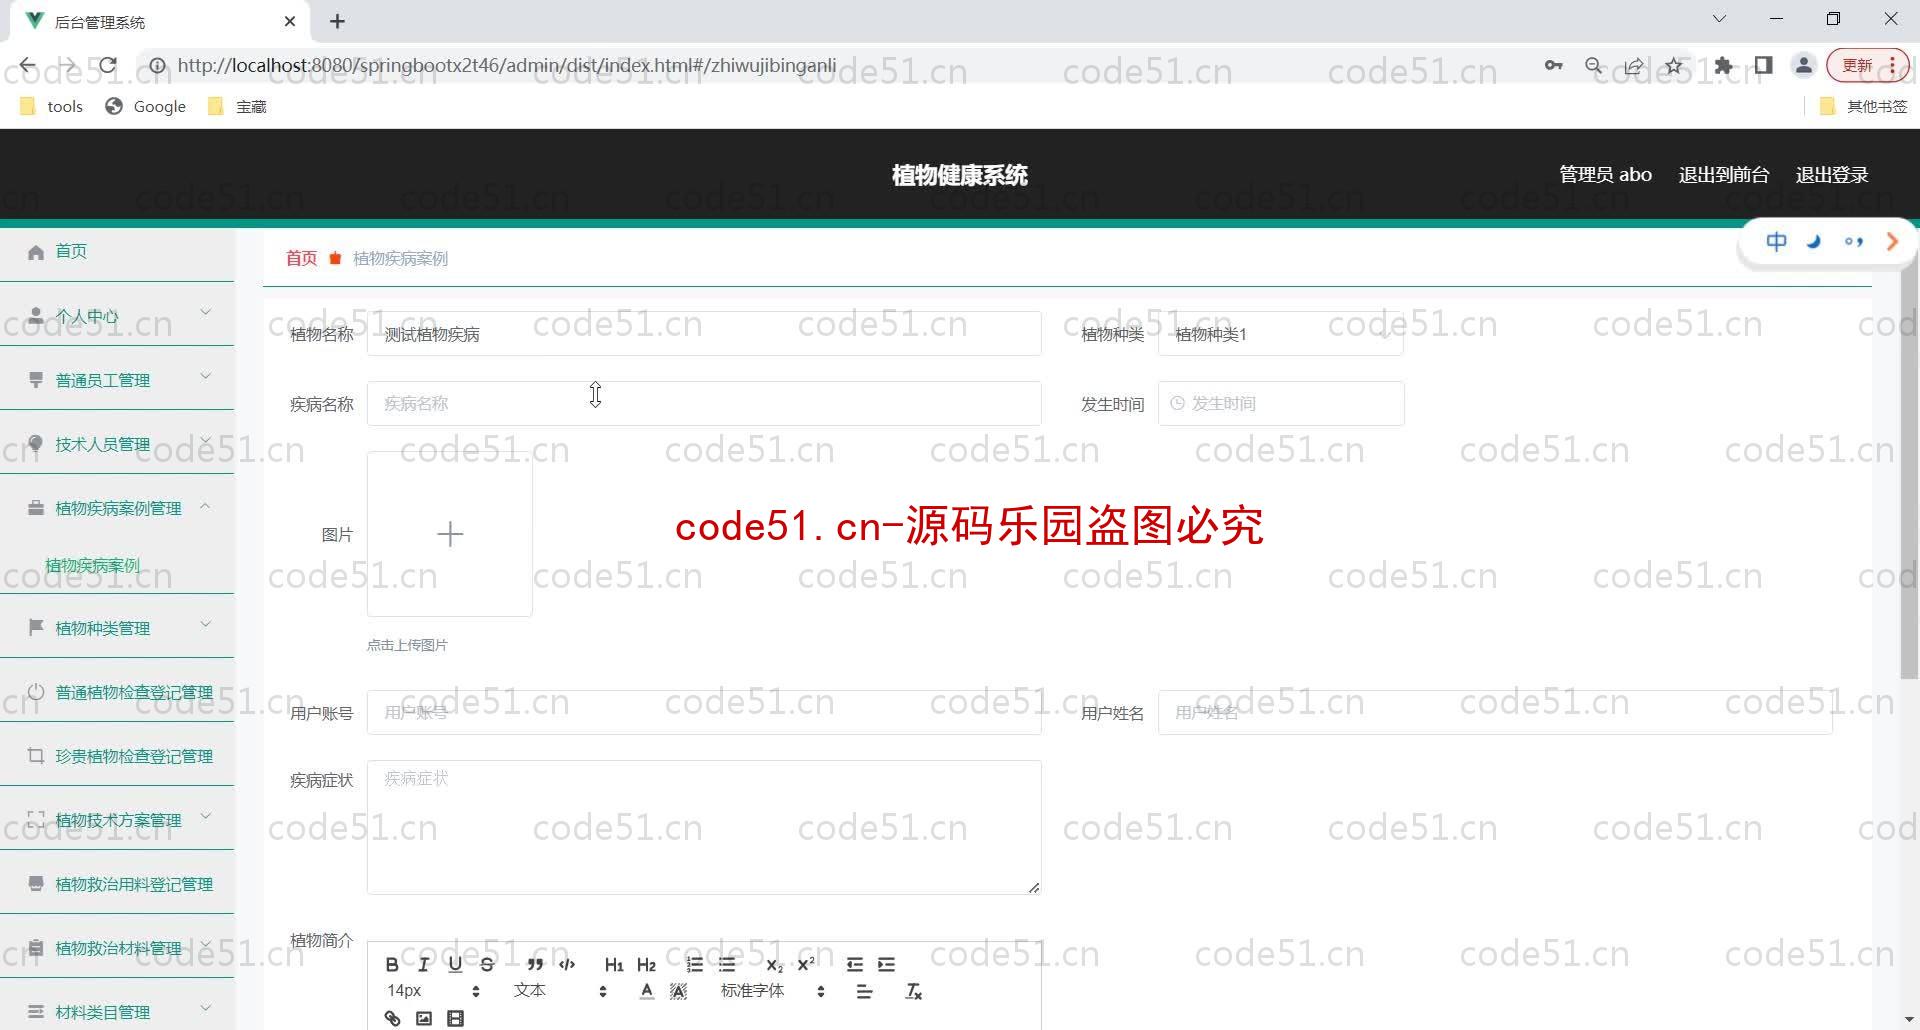Open 植物救治材料管理 menu
The height and width of the screenshot is (1030, 1920).
tap(117, 948)
